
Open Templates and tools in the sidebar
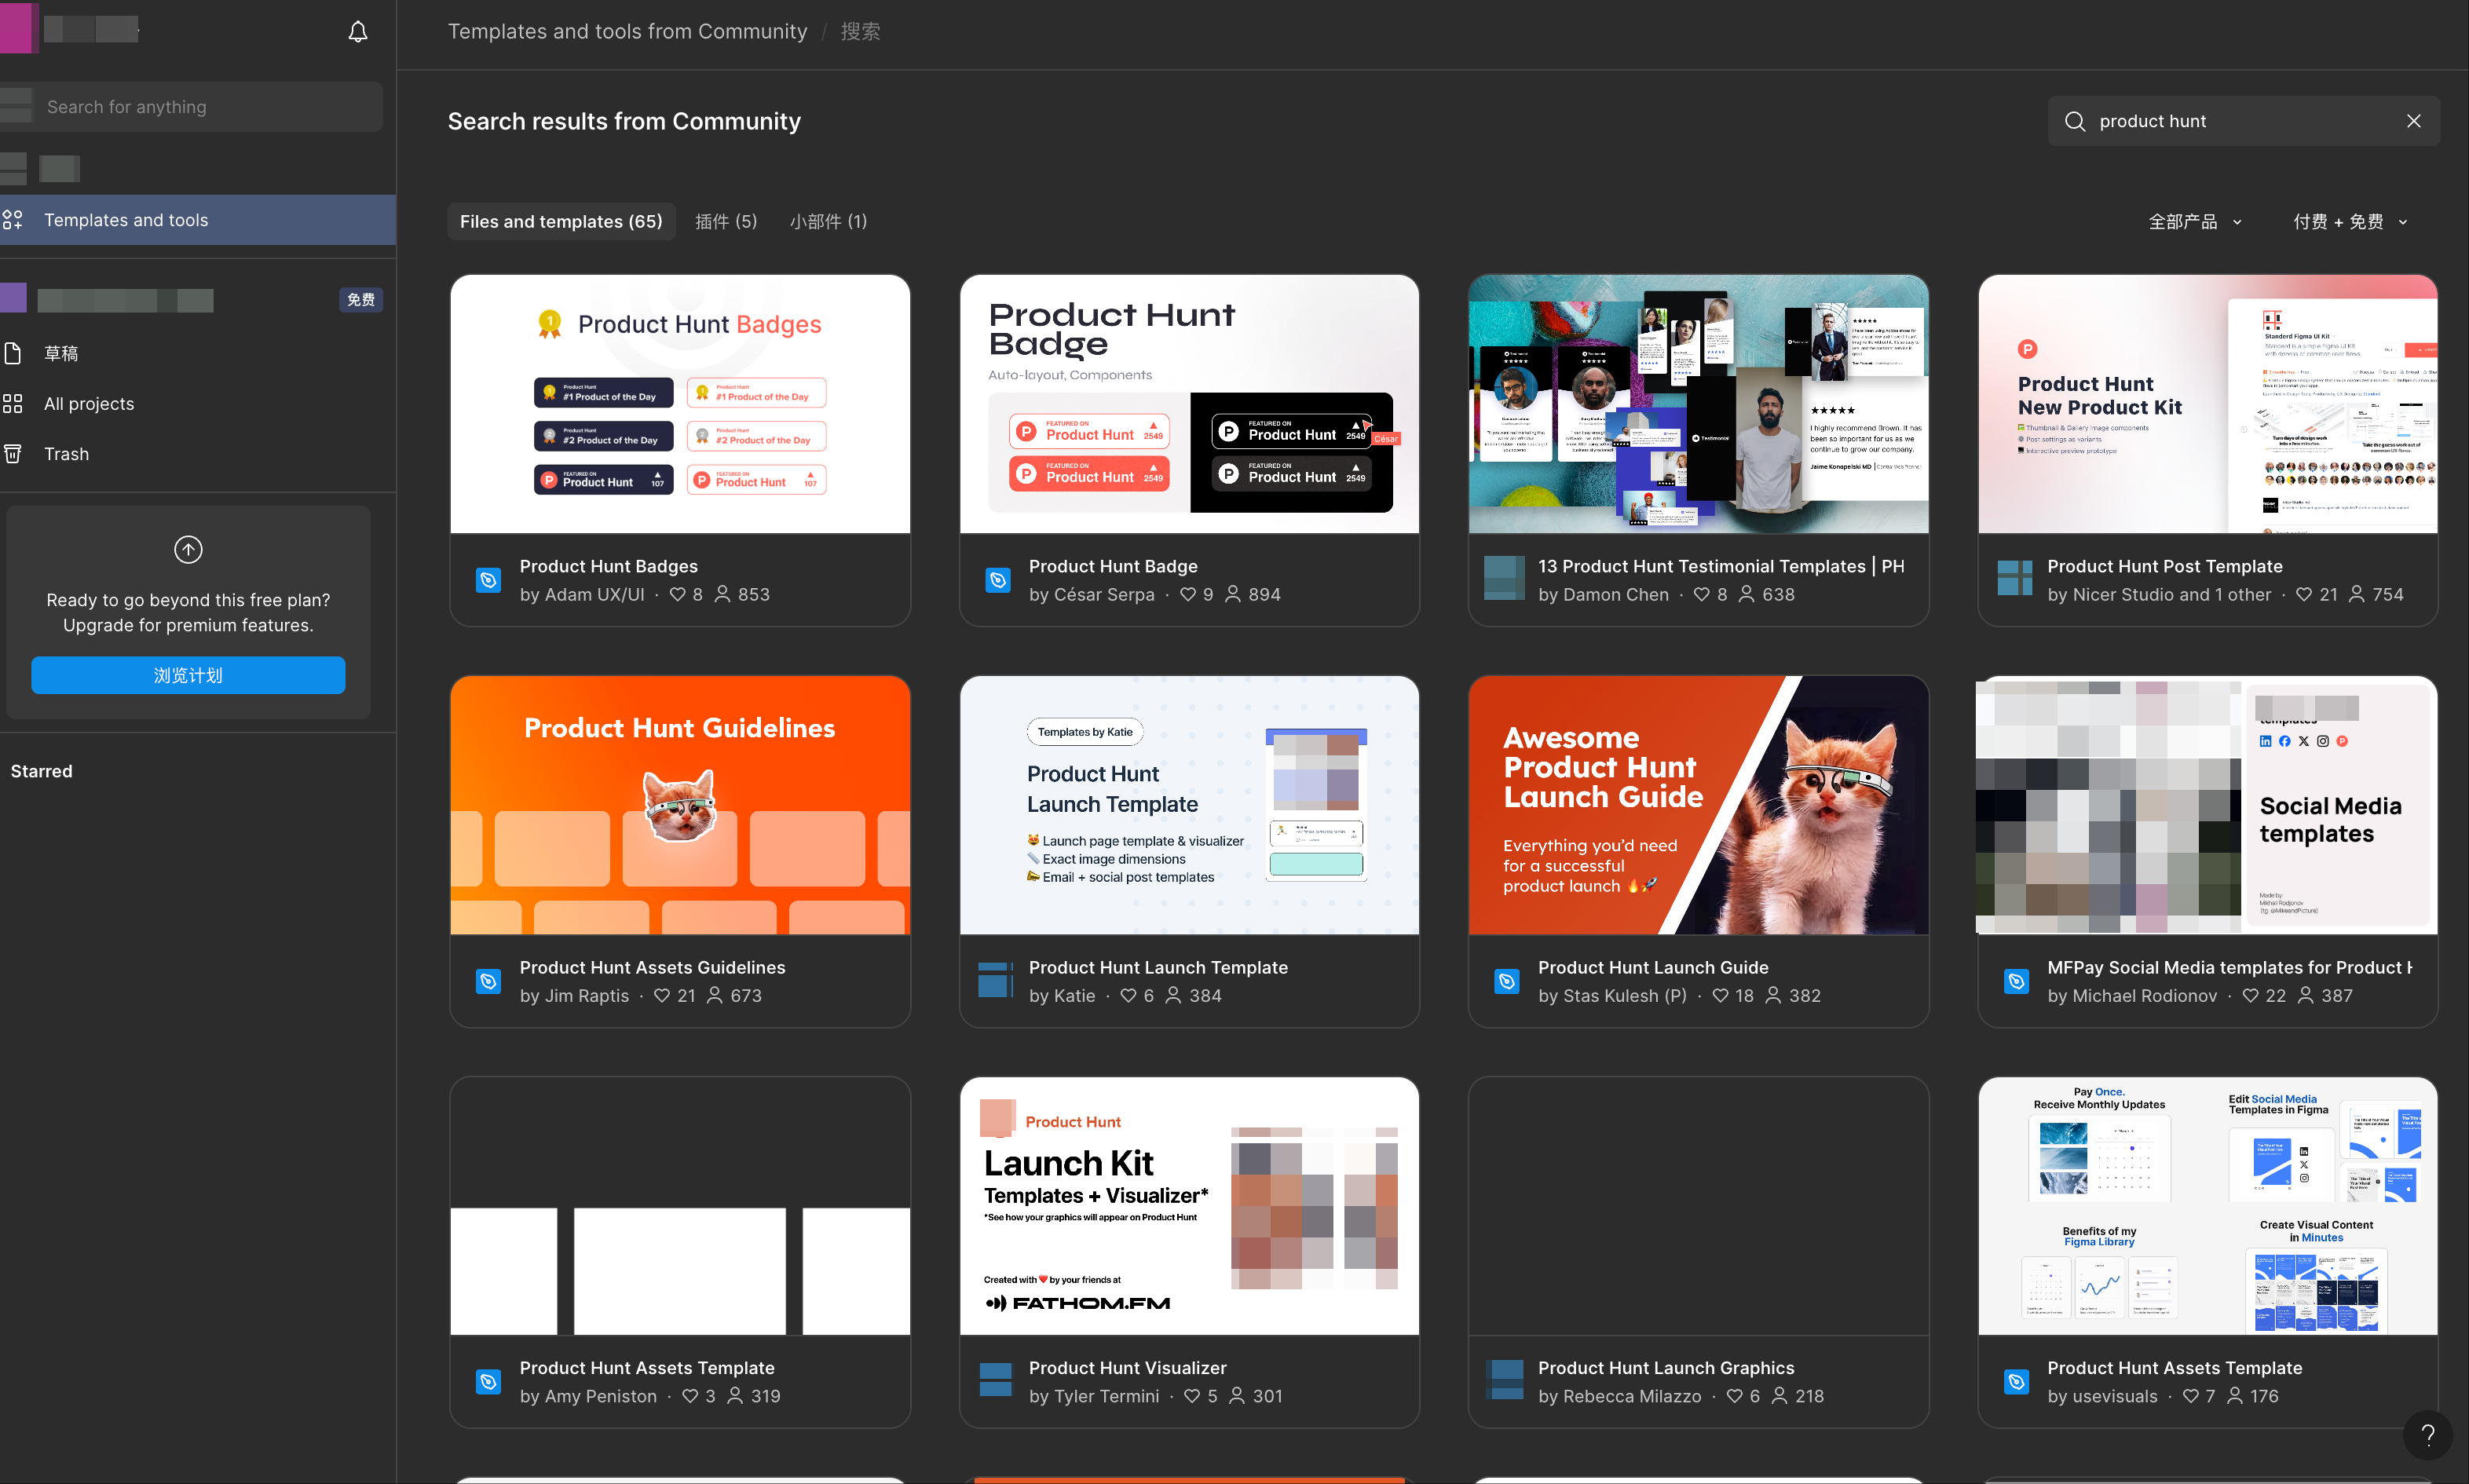(198, 220)
